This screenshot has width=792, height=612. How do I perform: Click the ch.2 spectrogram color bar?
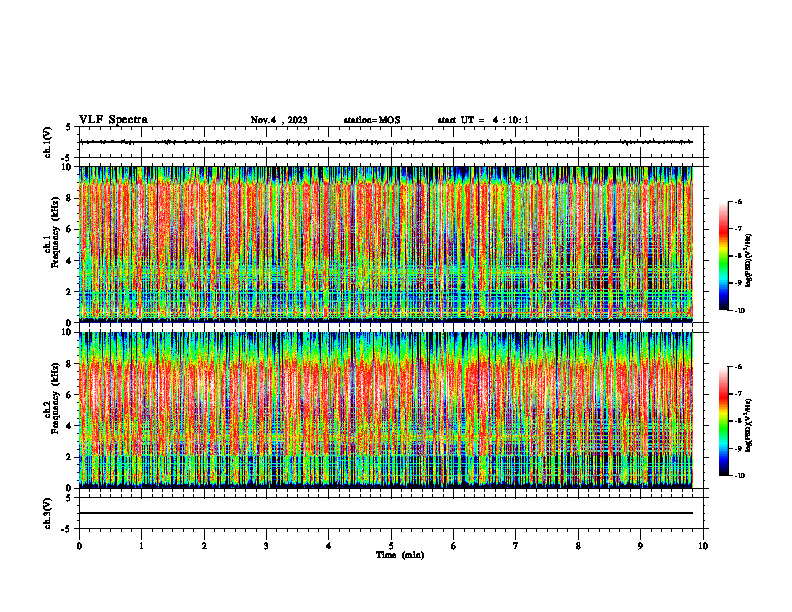pos(724,421)
